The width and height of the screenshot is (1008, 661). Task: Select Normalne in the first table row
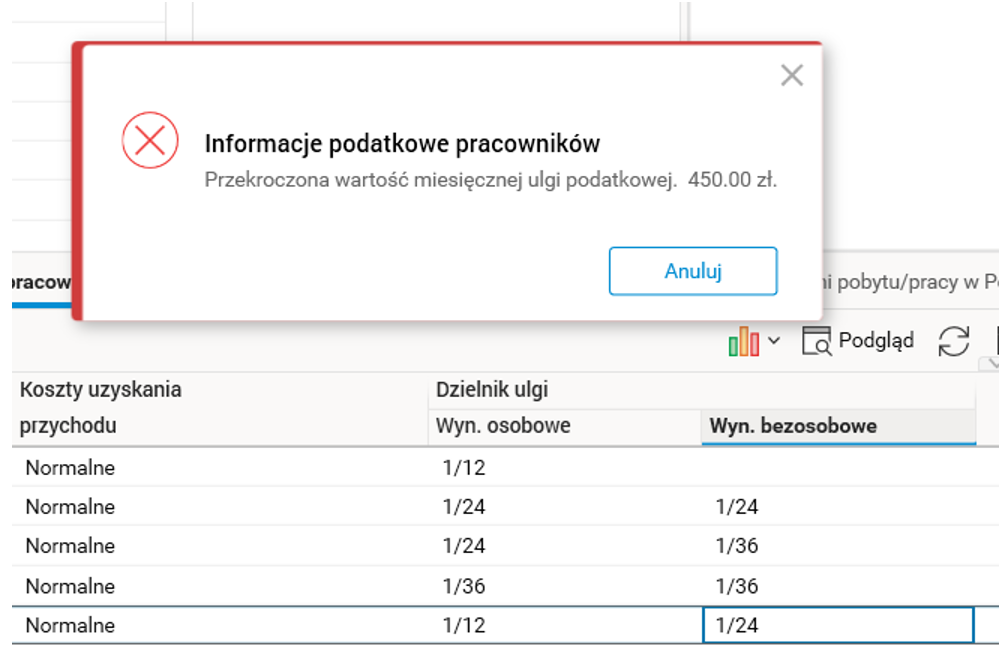point(70,468)
